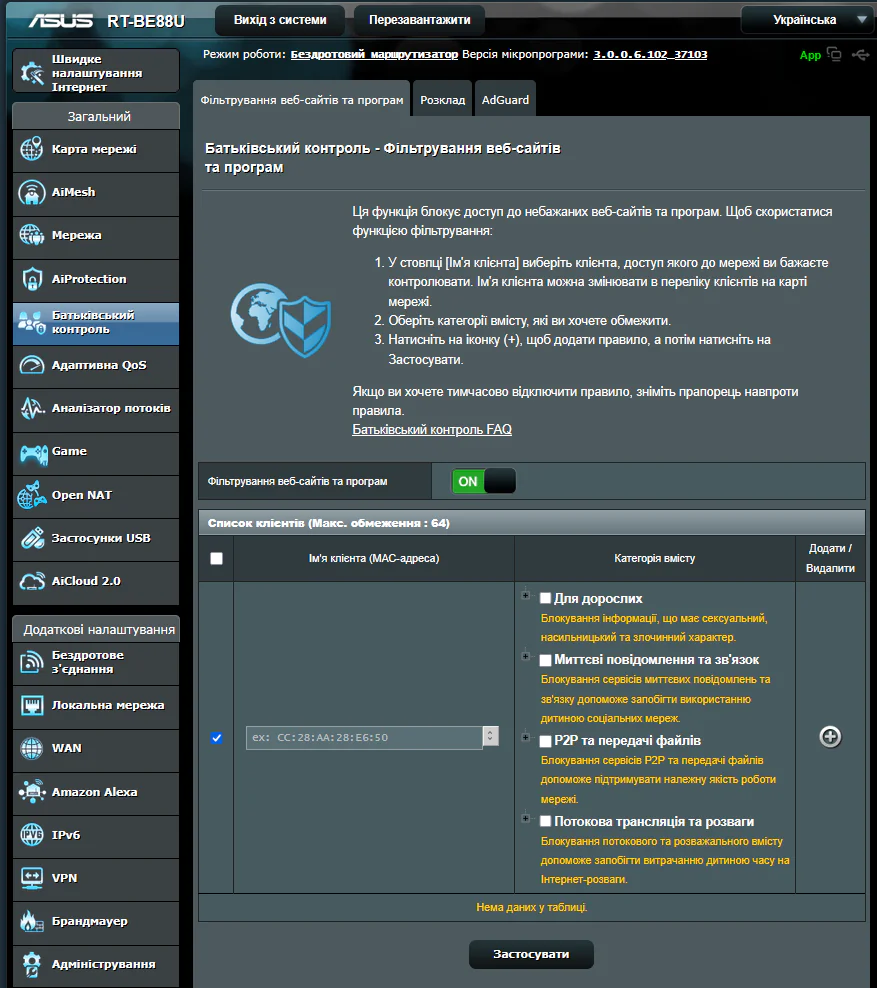Open the Українська language dropdown
The height and width of the screenshot is (988, 877).
[x=808, y=20]
